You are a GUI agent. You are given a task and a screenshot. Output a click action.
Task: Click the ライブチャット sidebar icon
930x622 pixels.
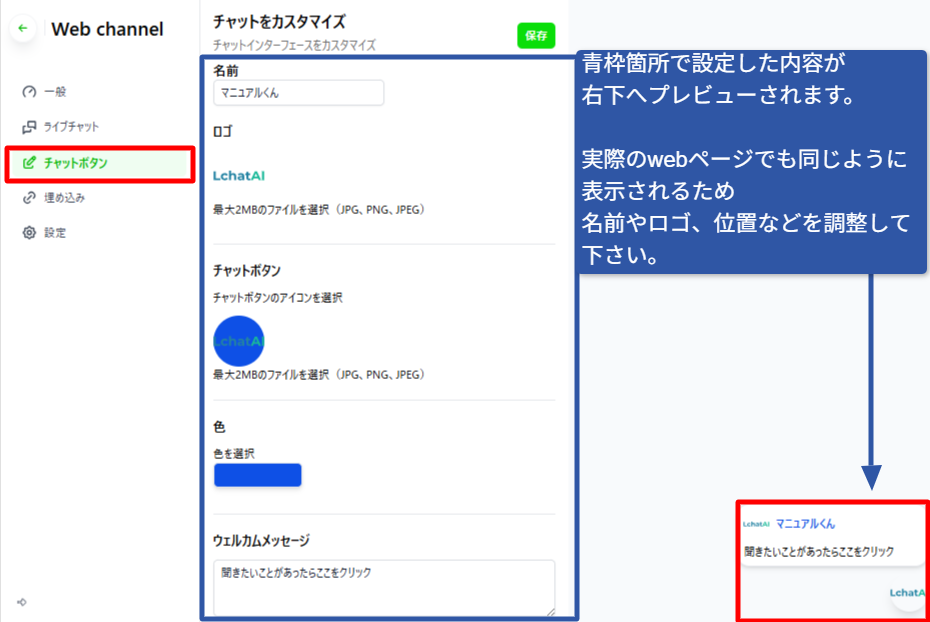pyautogui.click(x=29, y=127)
